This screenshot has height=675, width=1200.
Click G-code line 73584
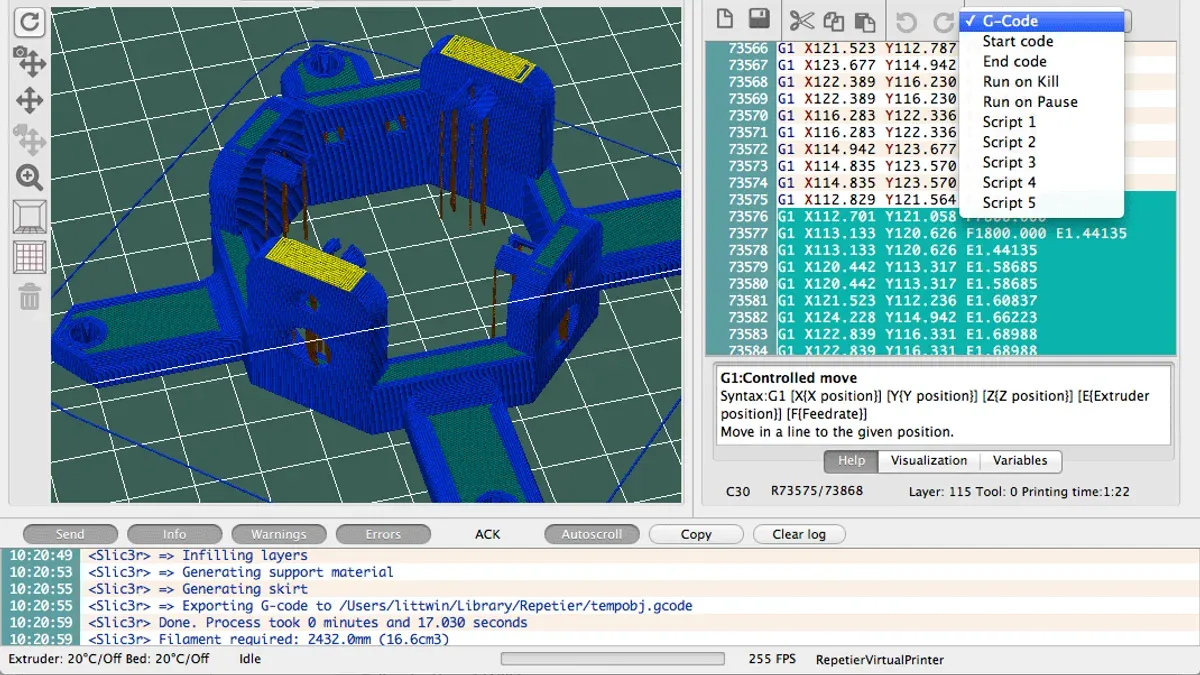[x=940, y=350]
